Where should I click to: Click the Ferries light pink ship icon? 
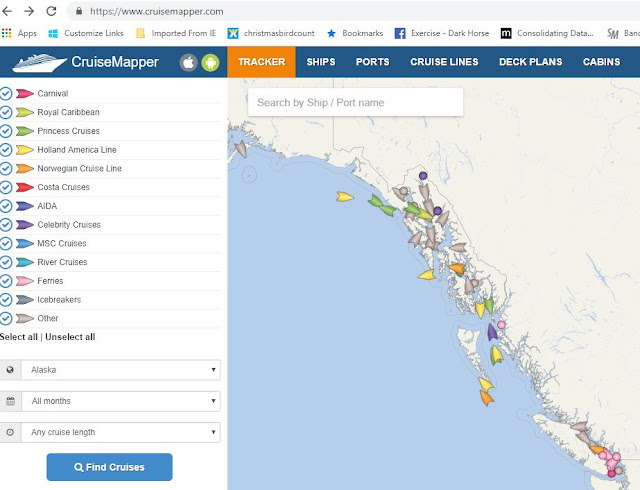[x=24, y=281]
